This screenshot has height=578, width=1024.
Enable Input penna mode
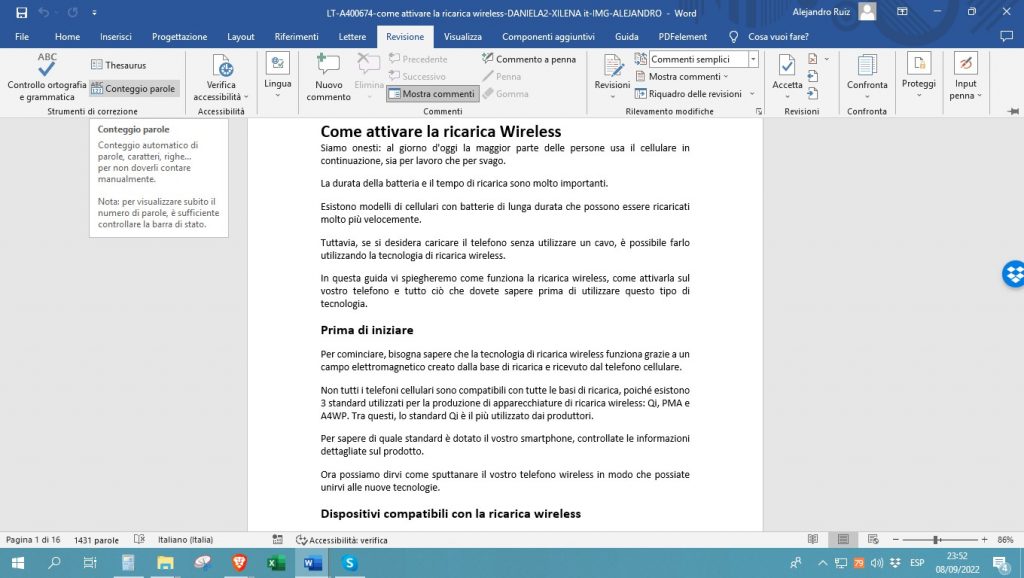[964, 75]
